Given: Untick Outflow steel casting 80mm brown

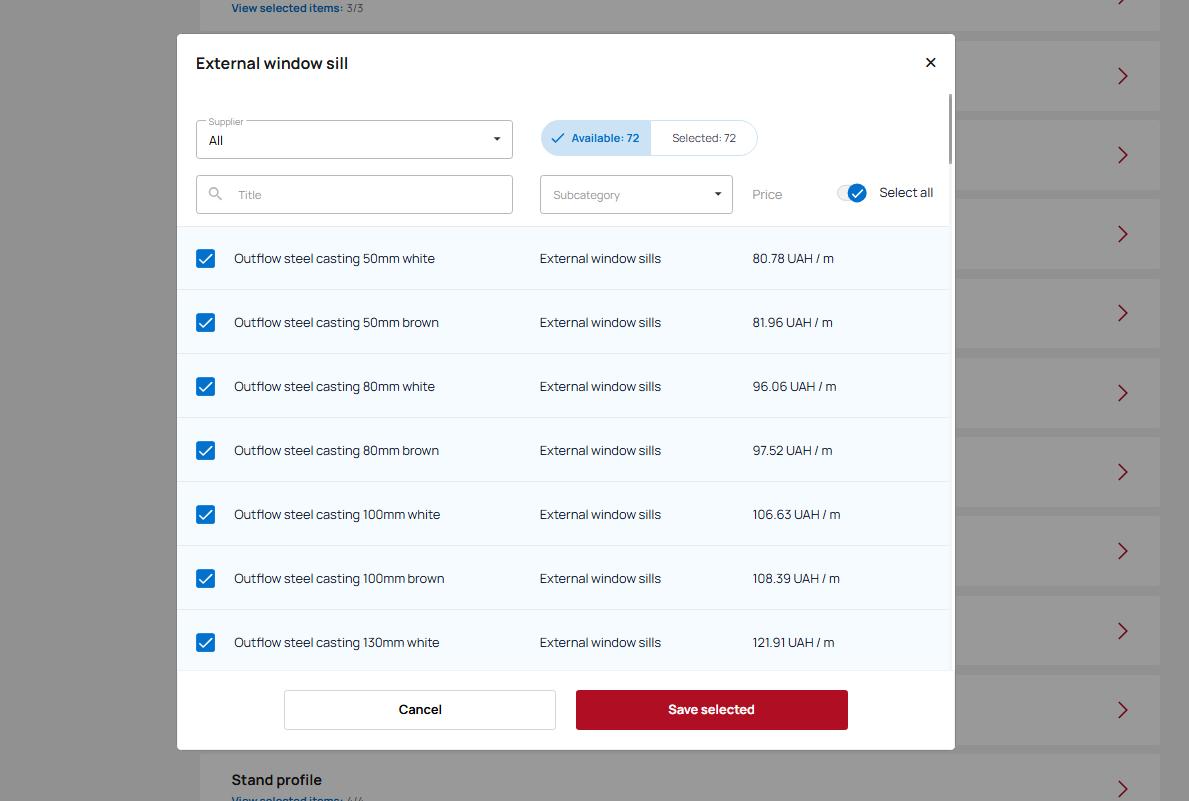Looking at the screenshot, I should click(205, 451).
